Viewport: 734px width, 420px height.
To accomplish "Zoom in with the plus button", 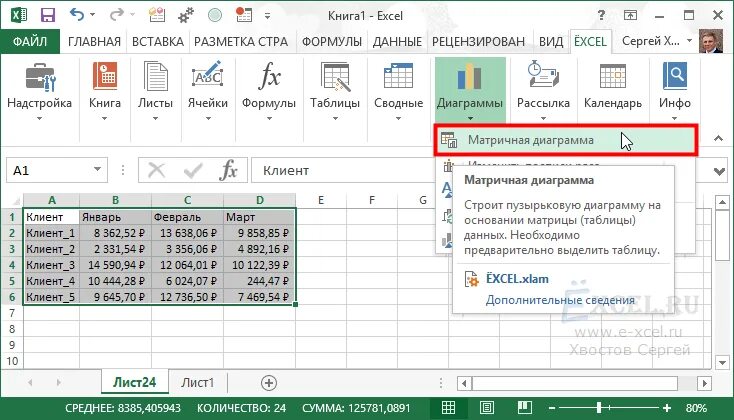I will (x=667, y=408).
